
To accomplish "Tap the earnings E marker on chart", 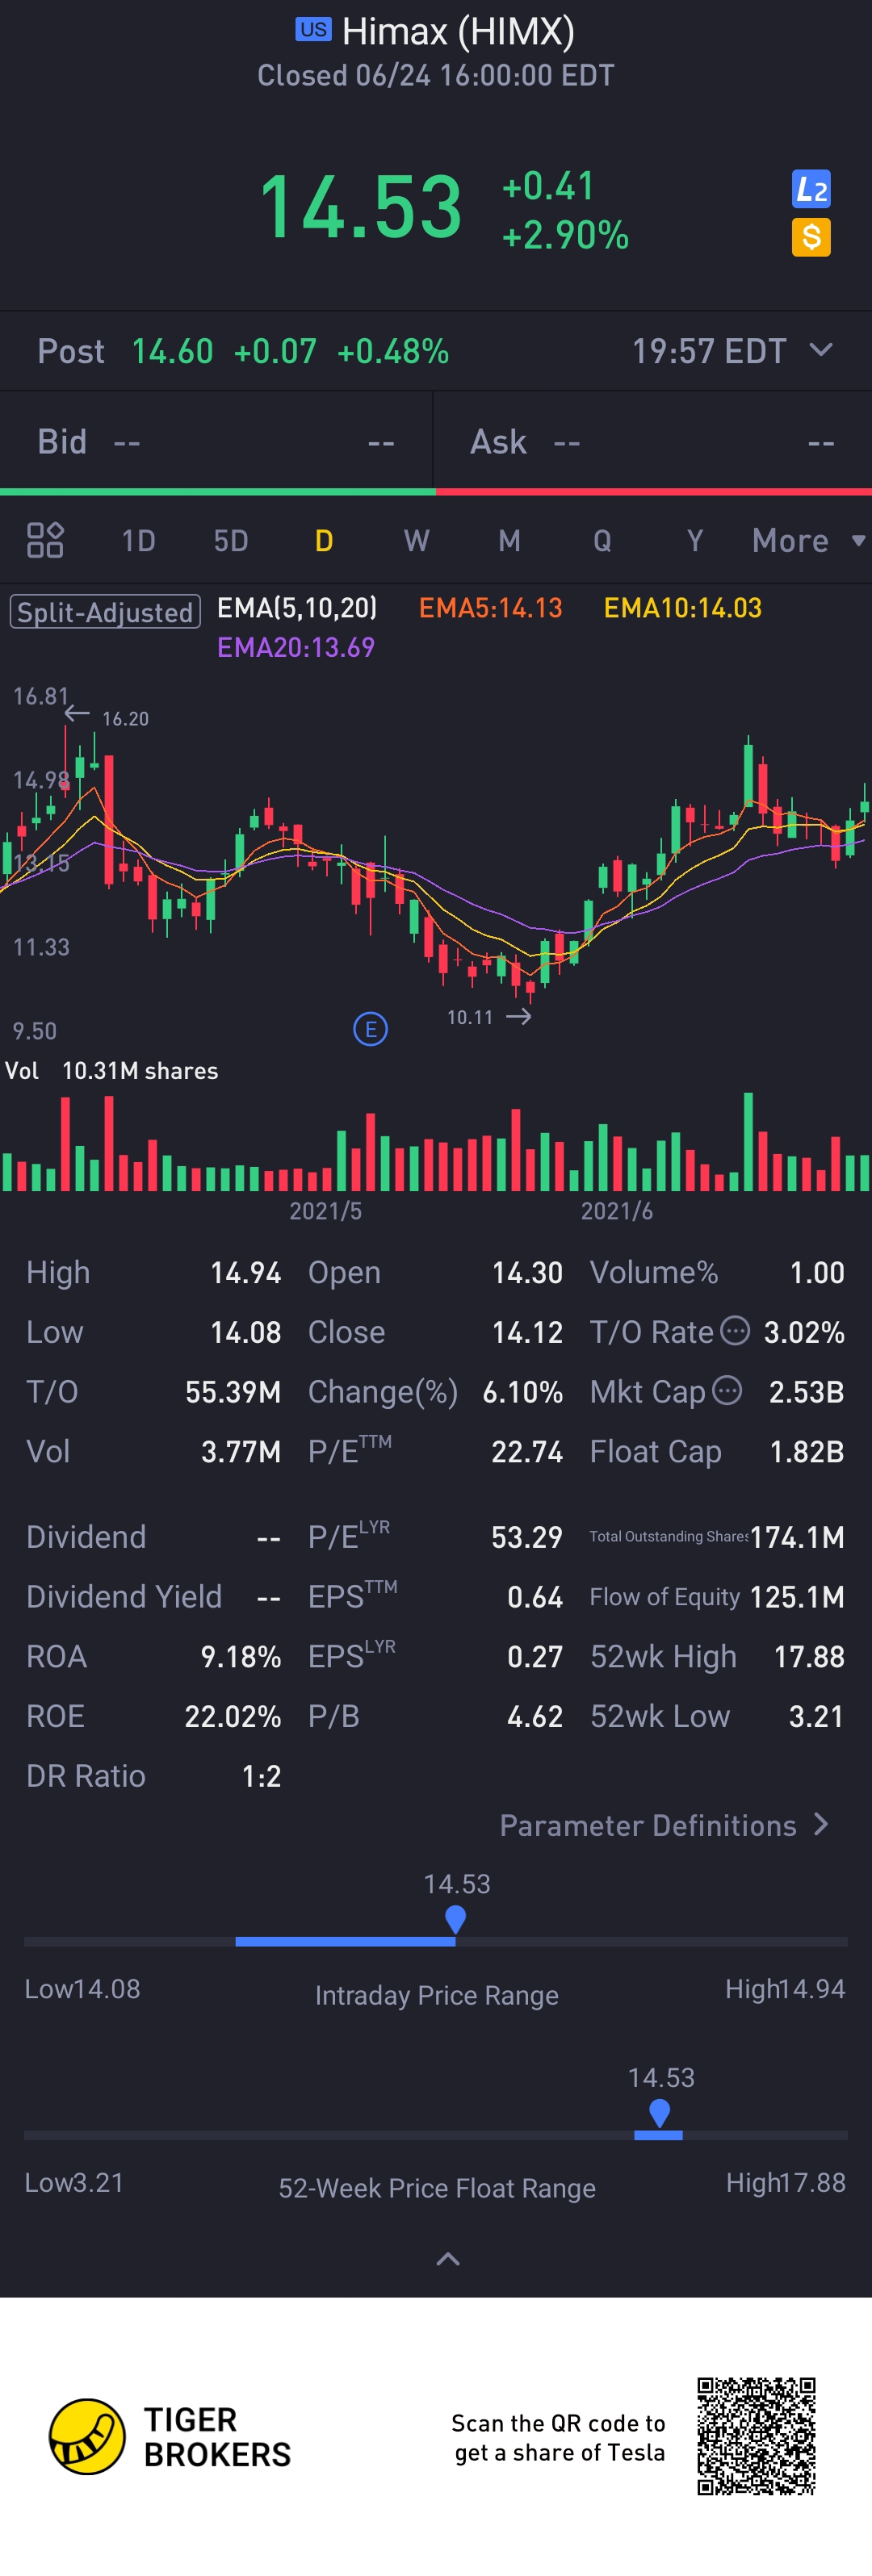I will 370,1028.
